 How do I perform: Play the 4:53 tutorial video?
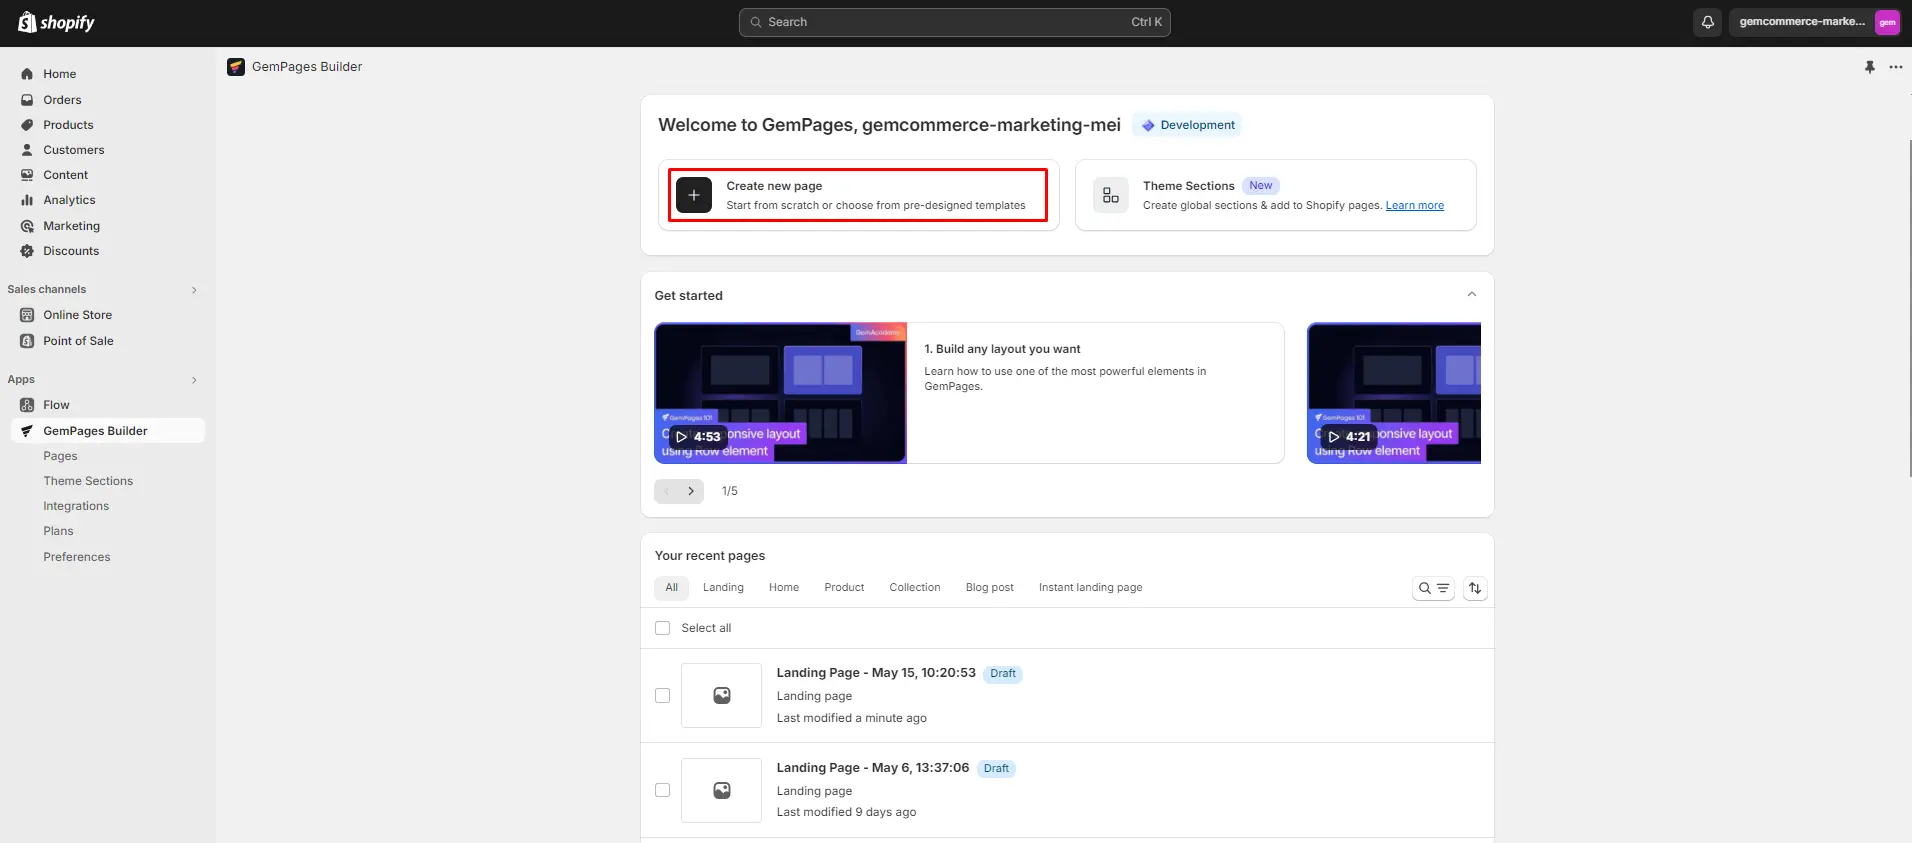(x=697, y=437)
